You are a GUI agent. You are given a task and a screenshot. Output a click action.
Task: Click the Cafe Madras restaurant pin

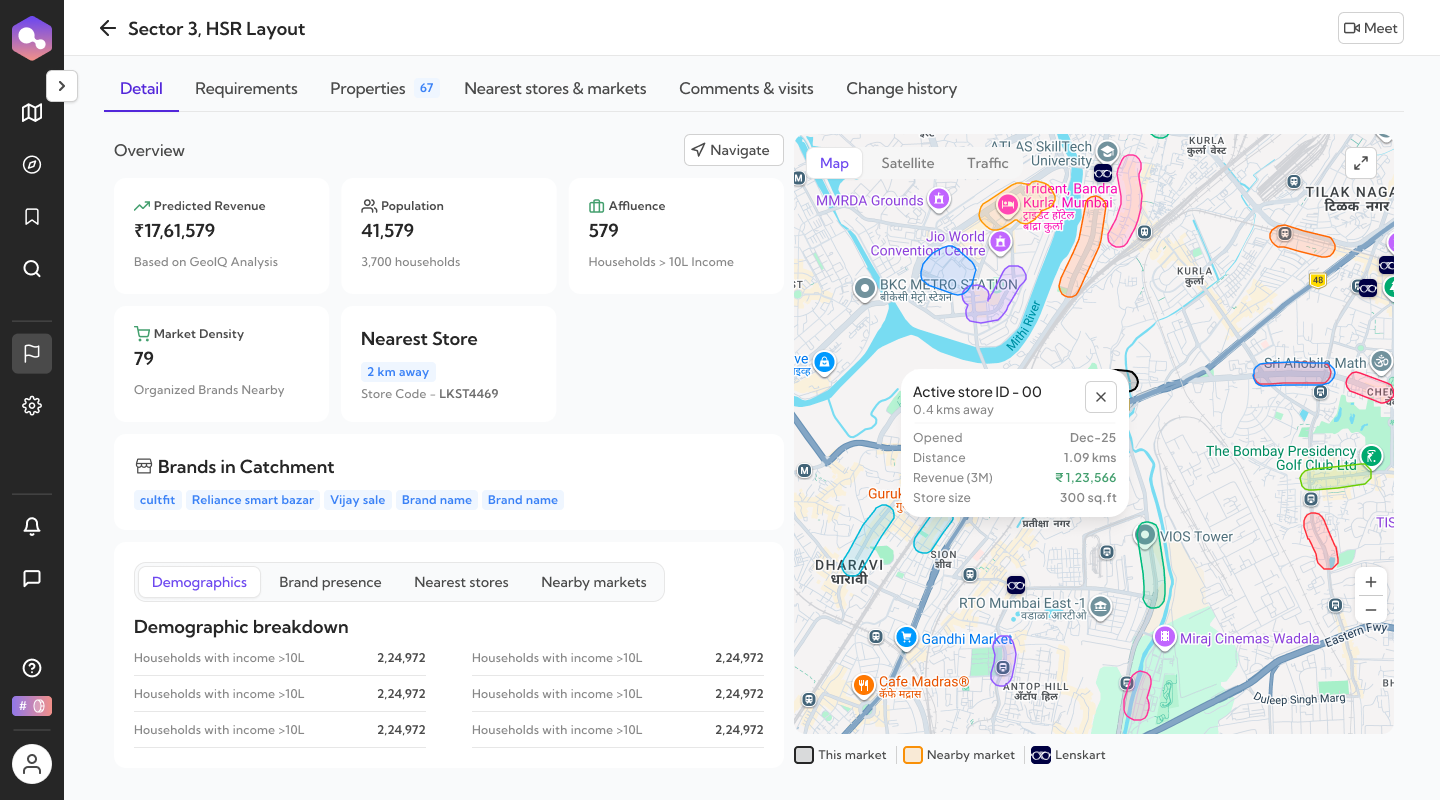[863, 686]
